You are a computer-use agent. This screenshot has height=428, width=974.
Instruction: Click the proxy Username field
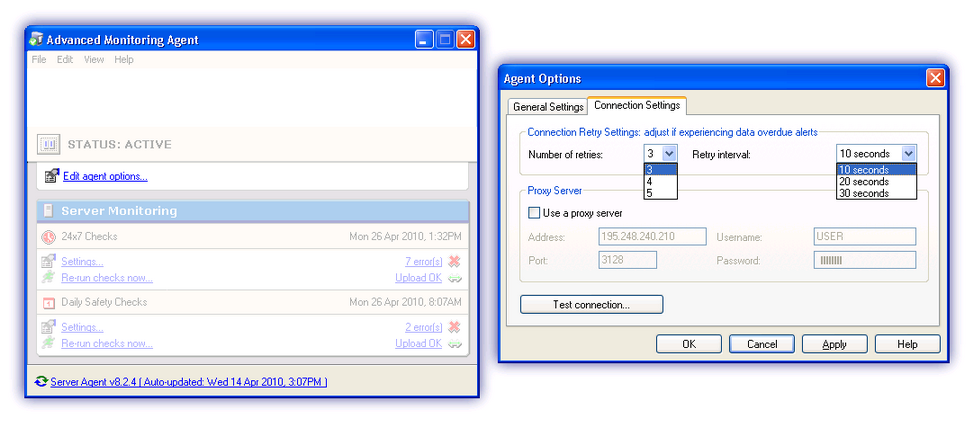[865, 237]
